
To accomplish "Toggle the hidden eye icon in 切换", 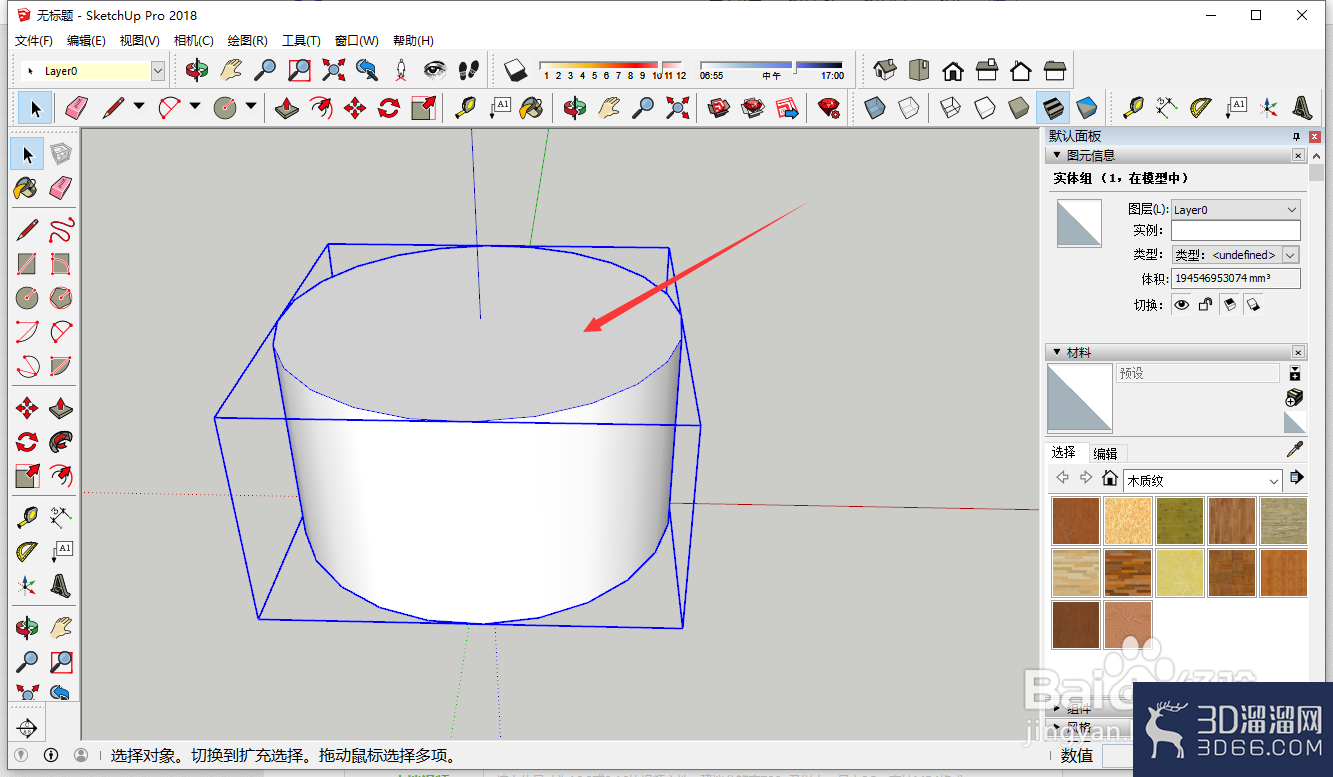I will coord(1182,305).
